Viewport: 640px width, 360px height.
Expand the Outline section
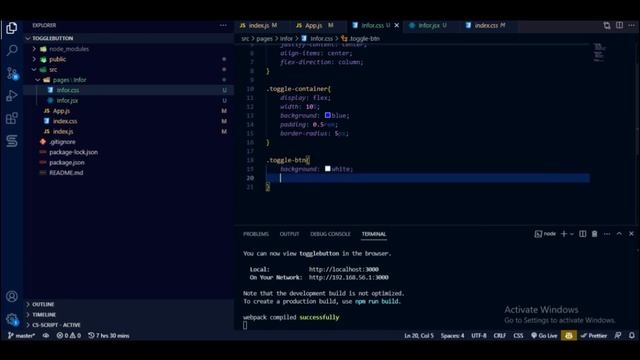130,304
